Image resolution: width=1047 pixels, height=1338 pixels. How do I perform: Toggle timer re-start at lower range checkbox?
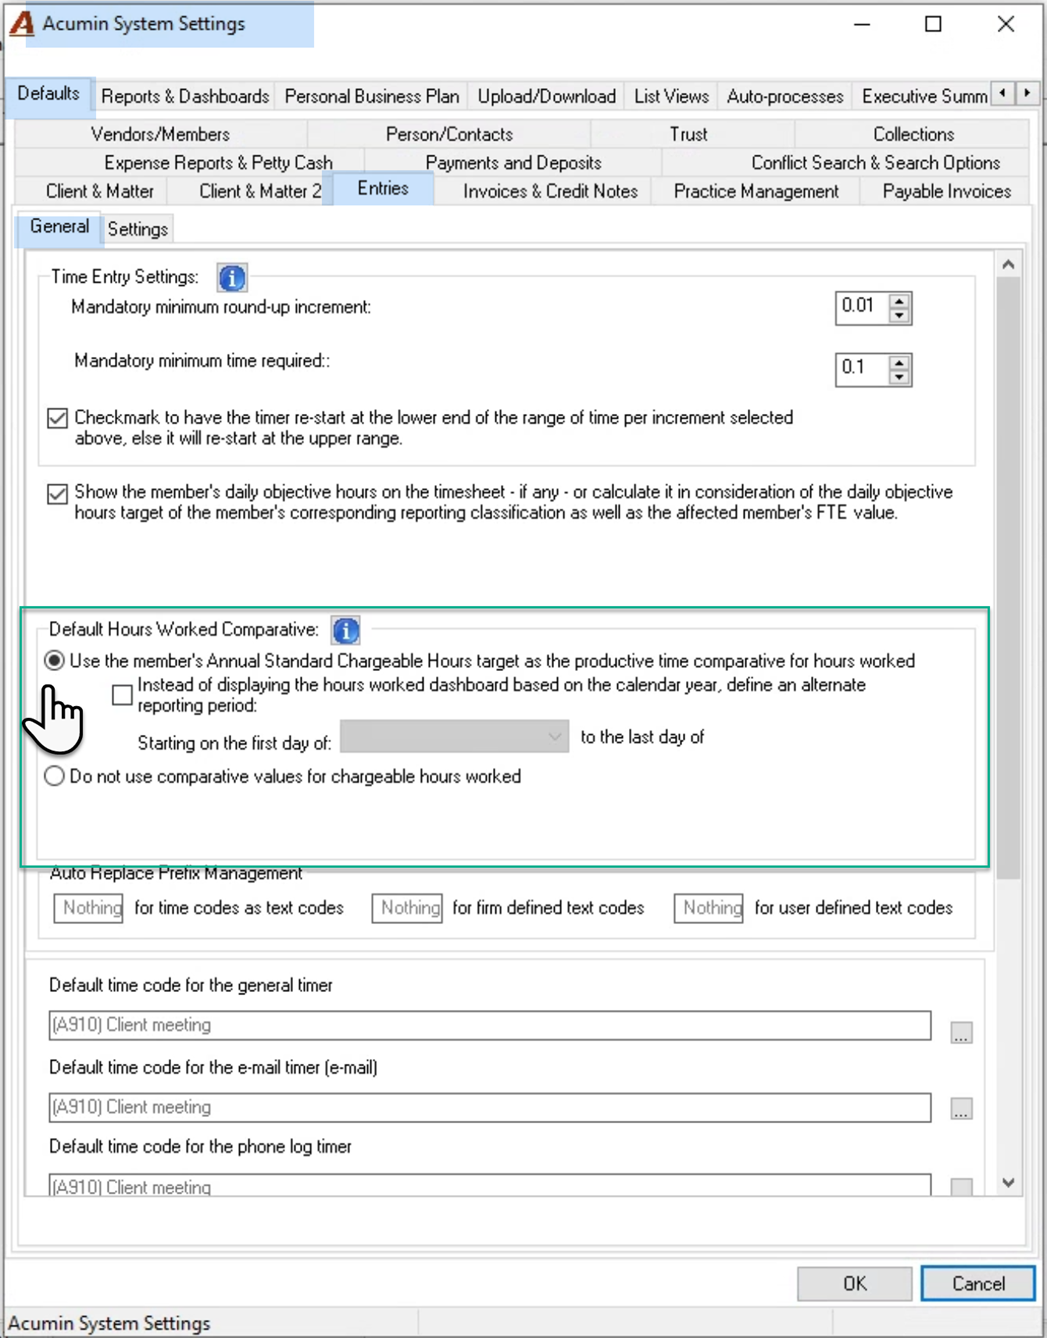click(58, 418)
